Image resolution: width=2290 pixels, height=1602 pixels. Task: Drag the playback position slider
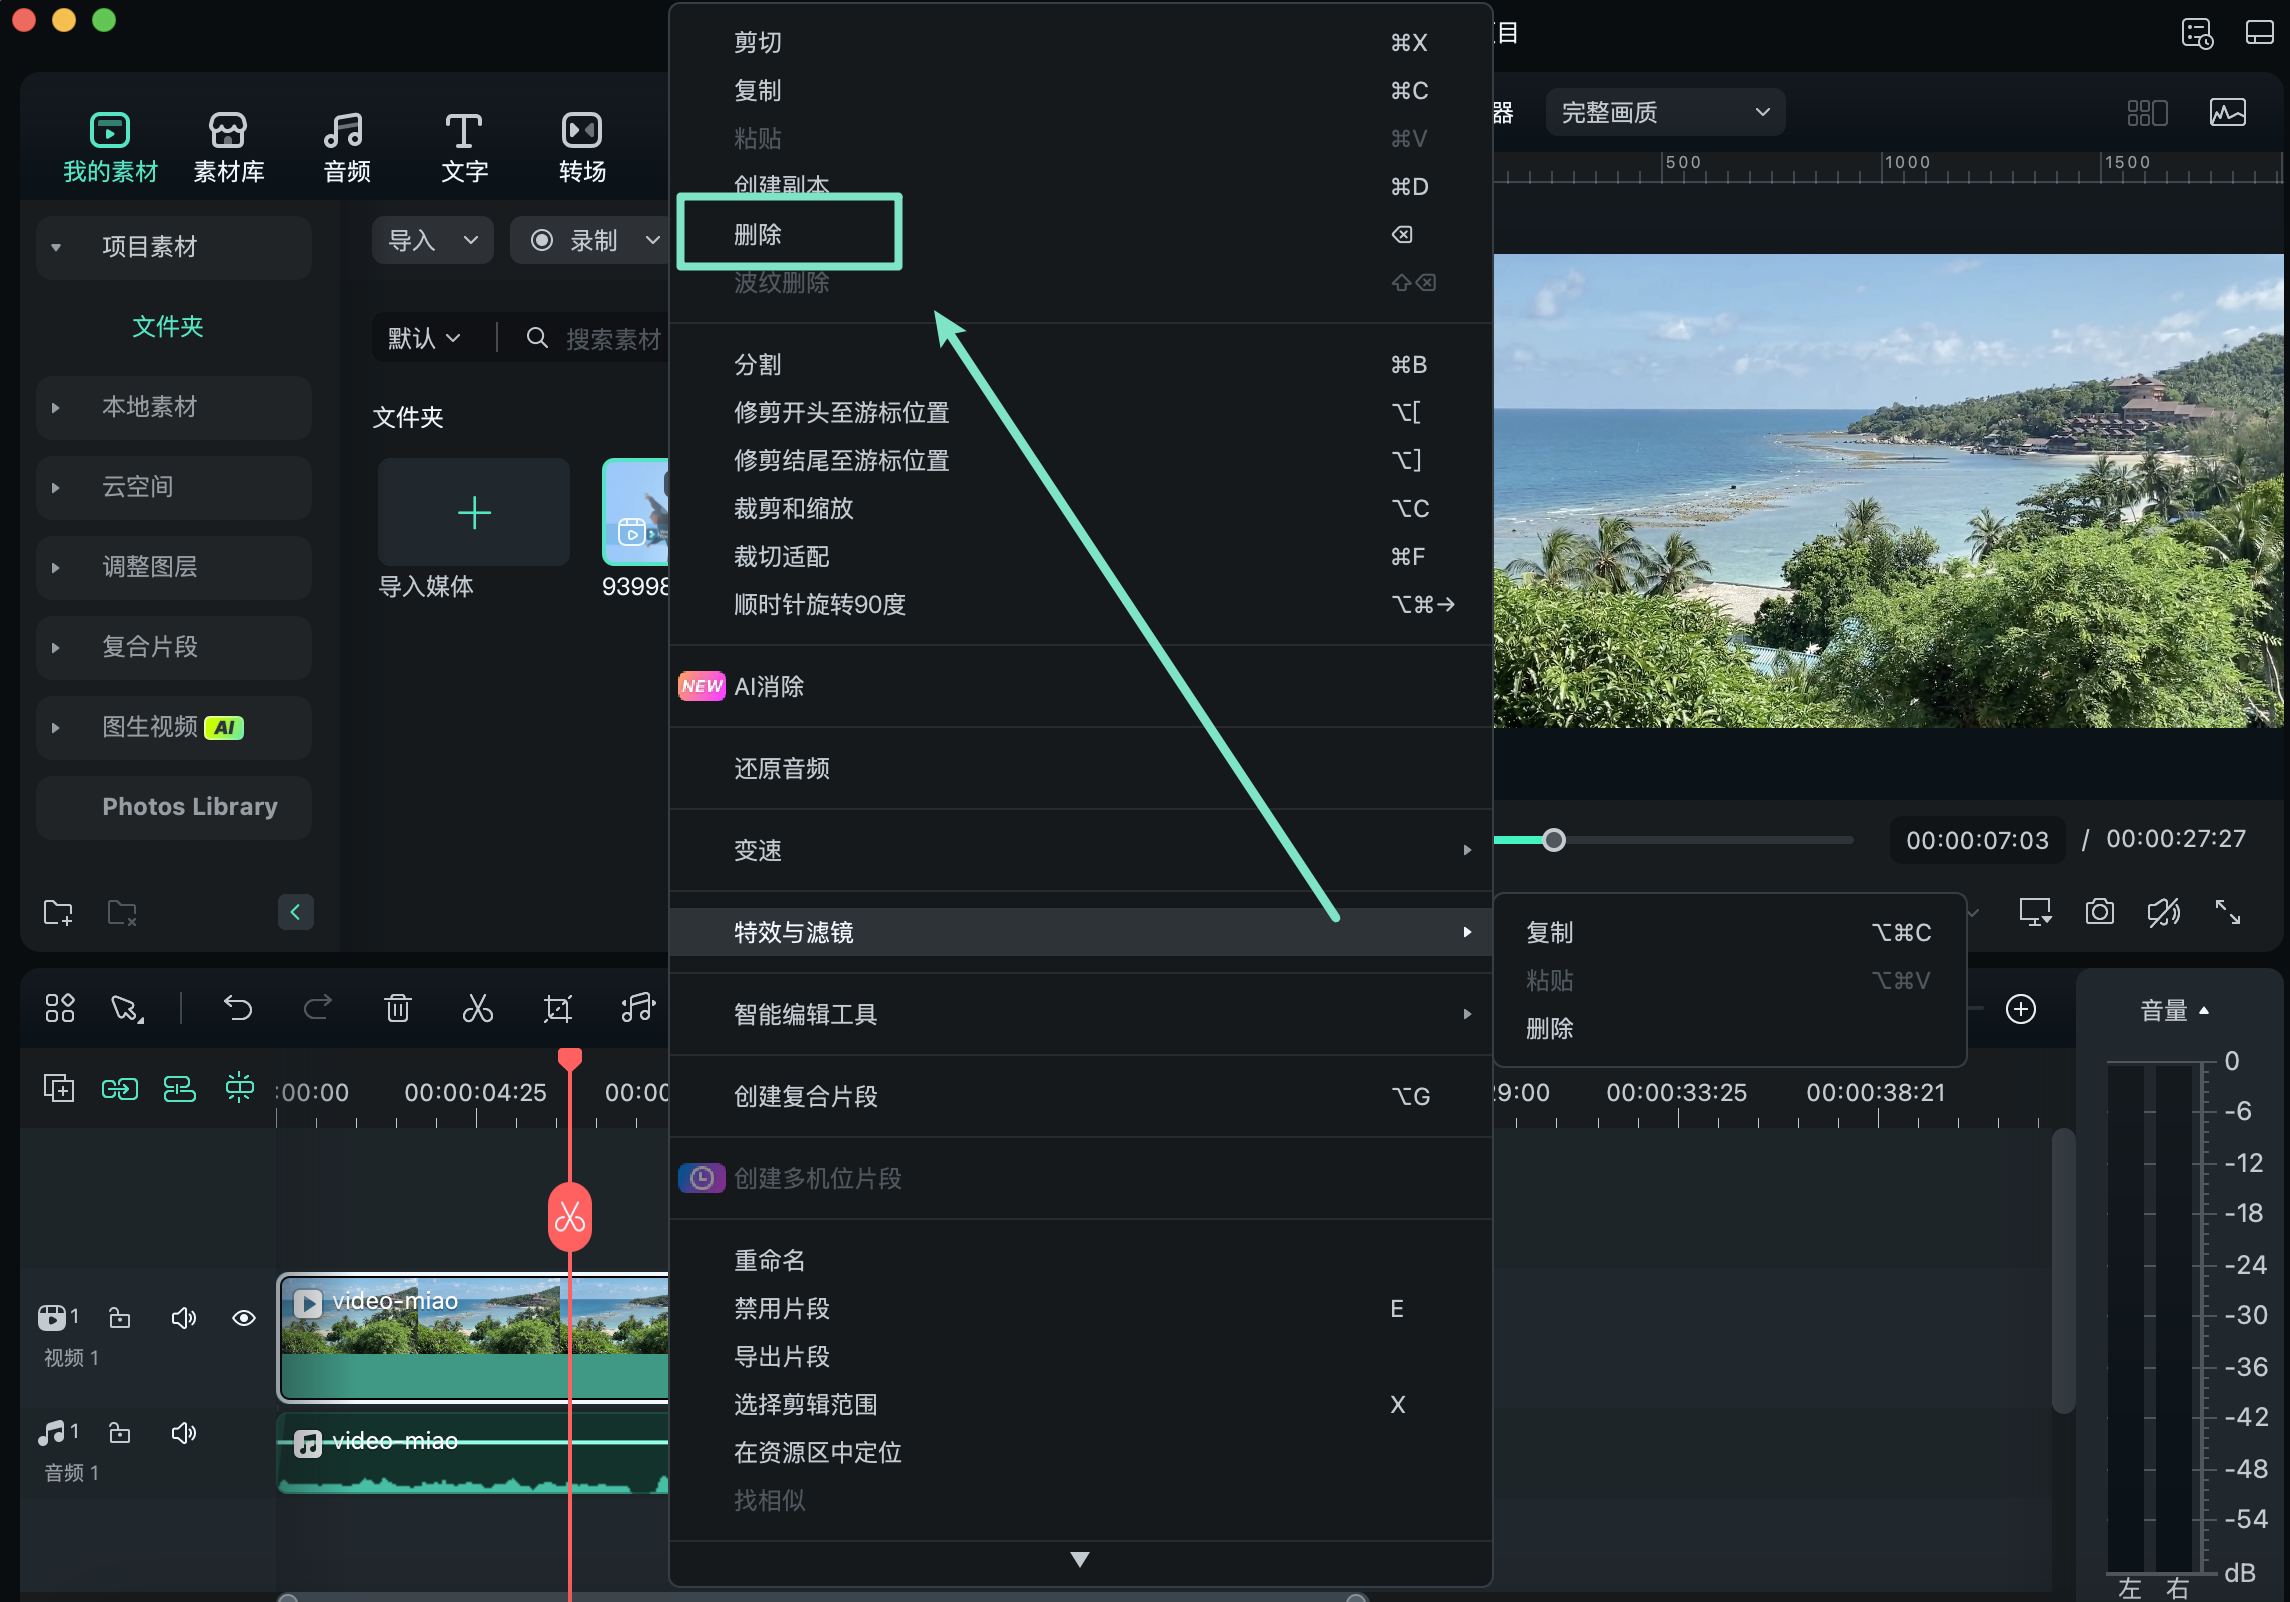pyautogui.click(x=1554, y=840)
